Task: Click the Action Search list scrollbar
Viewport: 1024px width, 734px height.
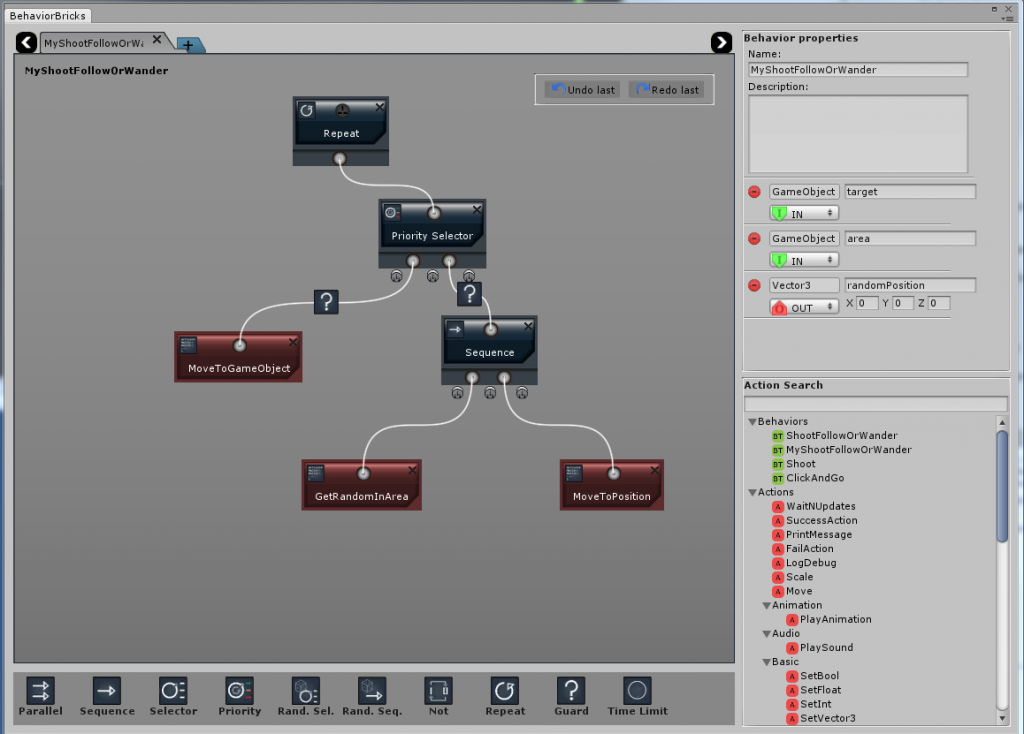Action: [x=1002, y=480]
